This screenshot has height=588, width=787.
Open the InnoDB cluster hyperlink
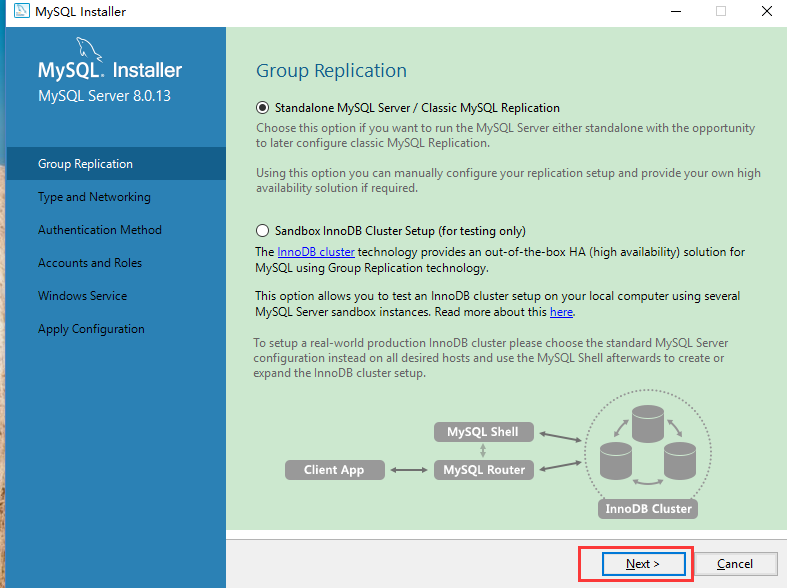click(x=316, y=252)
